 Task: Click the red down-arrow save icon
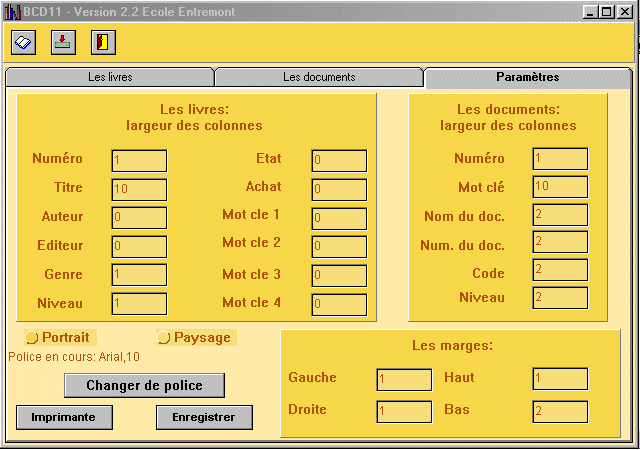(x=63, y=42)
